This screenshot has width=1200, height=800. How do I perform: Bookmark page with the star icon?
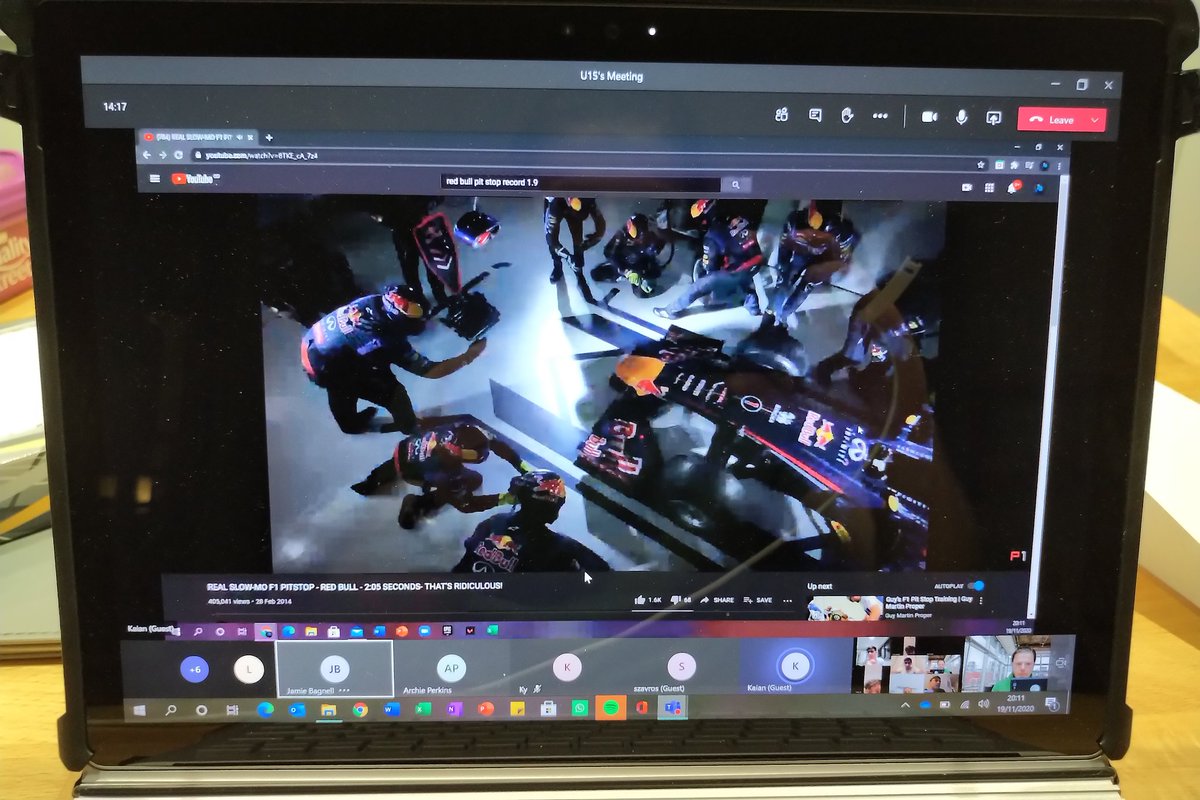pos(982,165)
